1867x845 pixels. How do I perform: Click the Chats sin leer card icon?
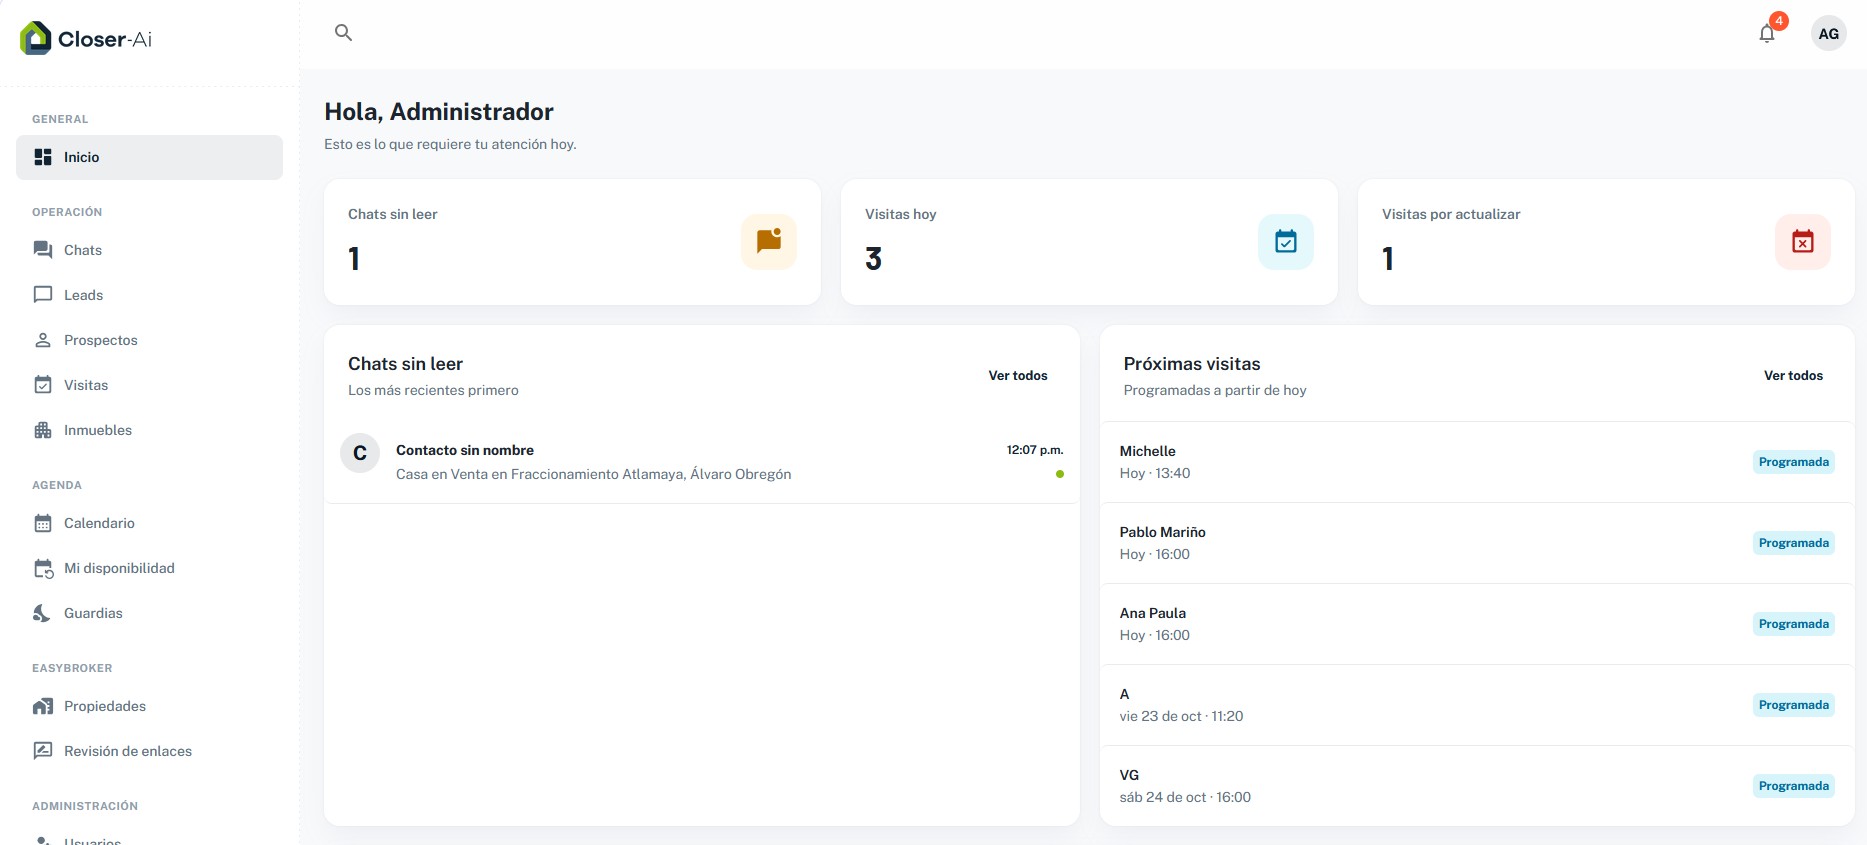768,241
